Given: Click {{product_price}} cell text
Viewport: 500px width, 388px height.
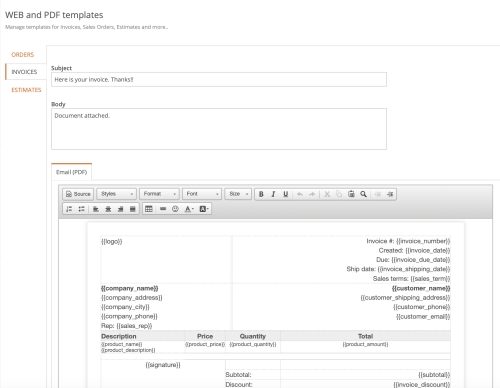Looking at the screenshot, I should point(205,344).
